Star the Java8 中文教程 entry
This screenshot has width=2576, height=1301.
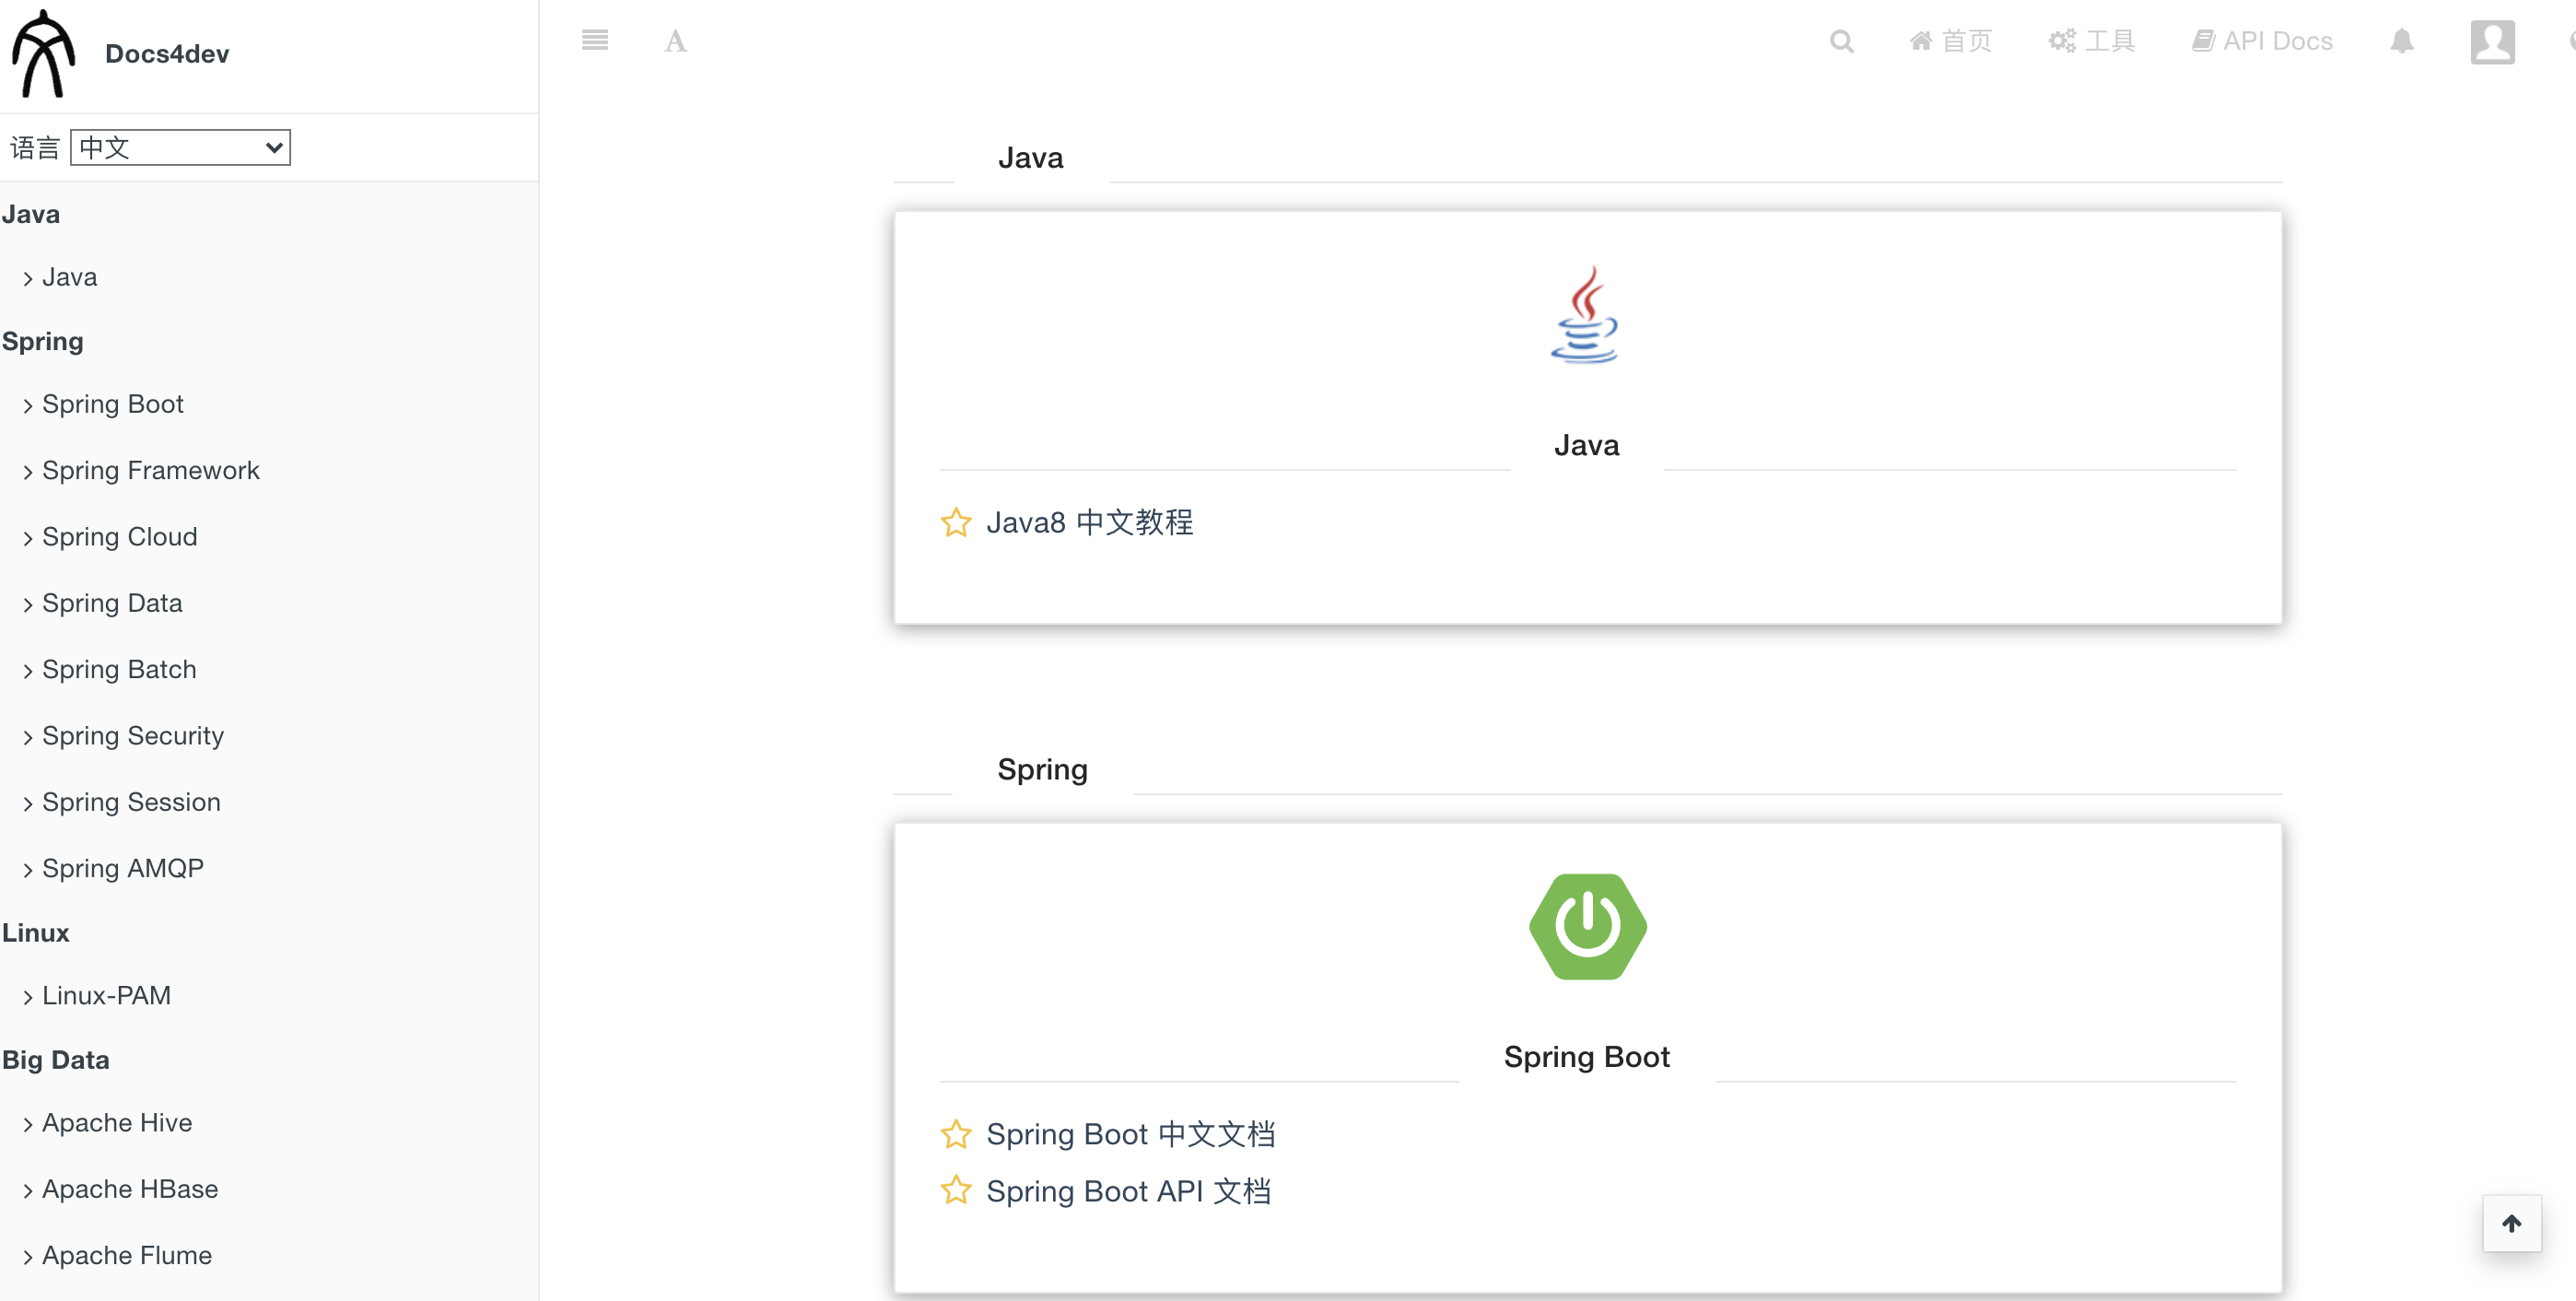[x=956, y=522]
